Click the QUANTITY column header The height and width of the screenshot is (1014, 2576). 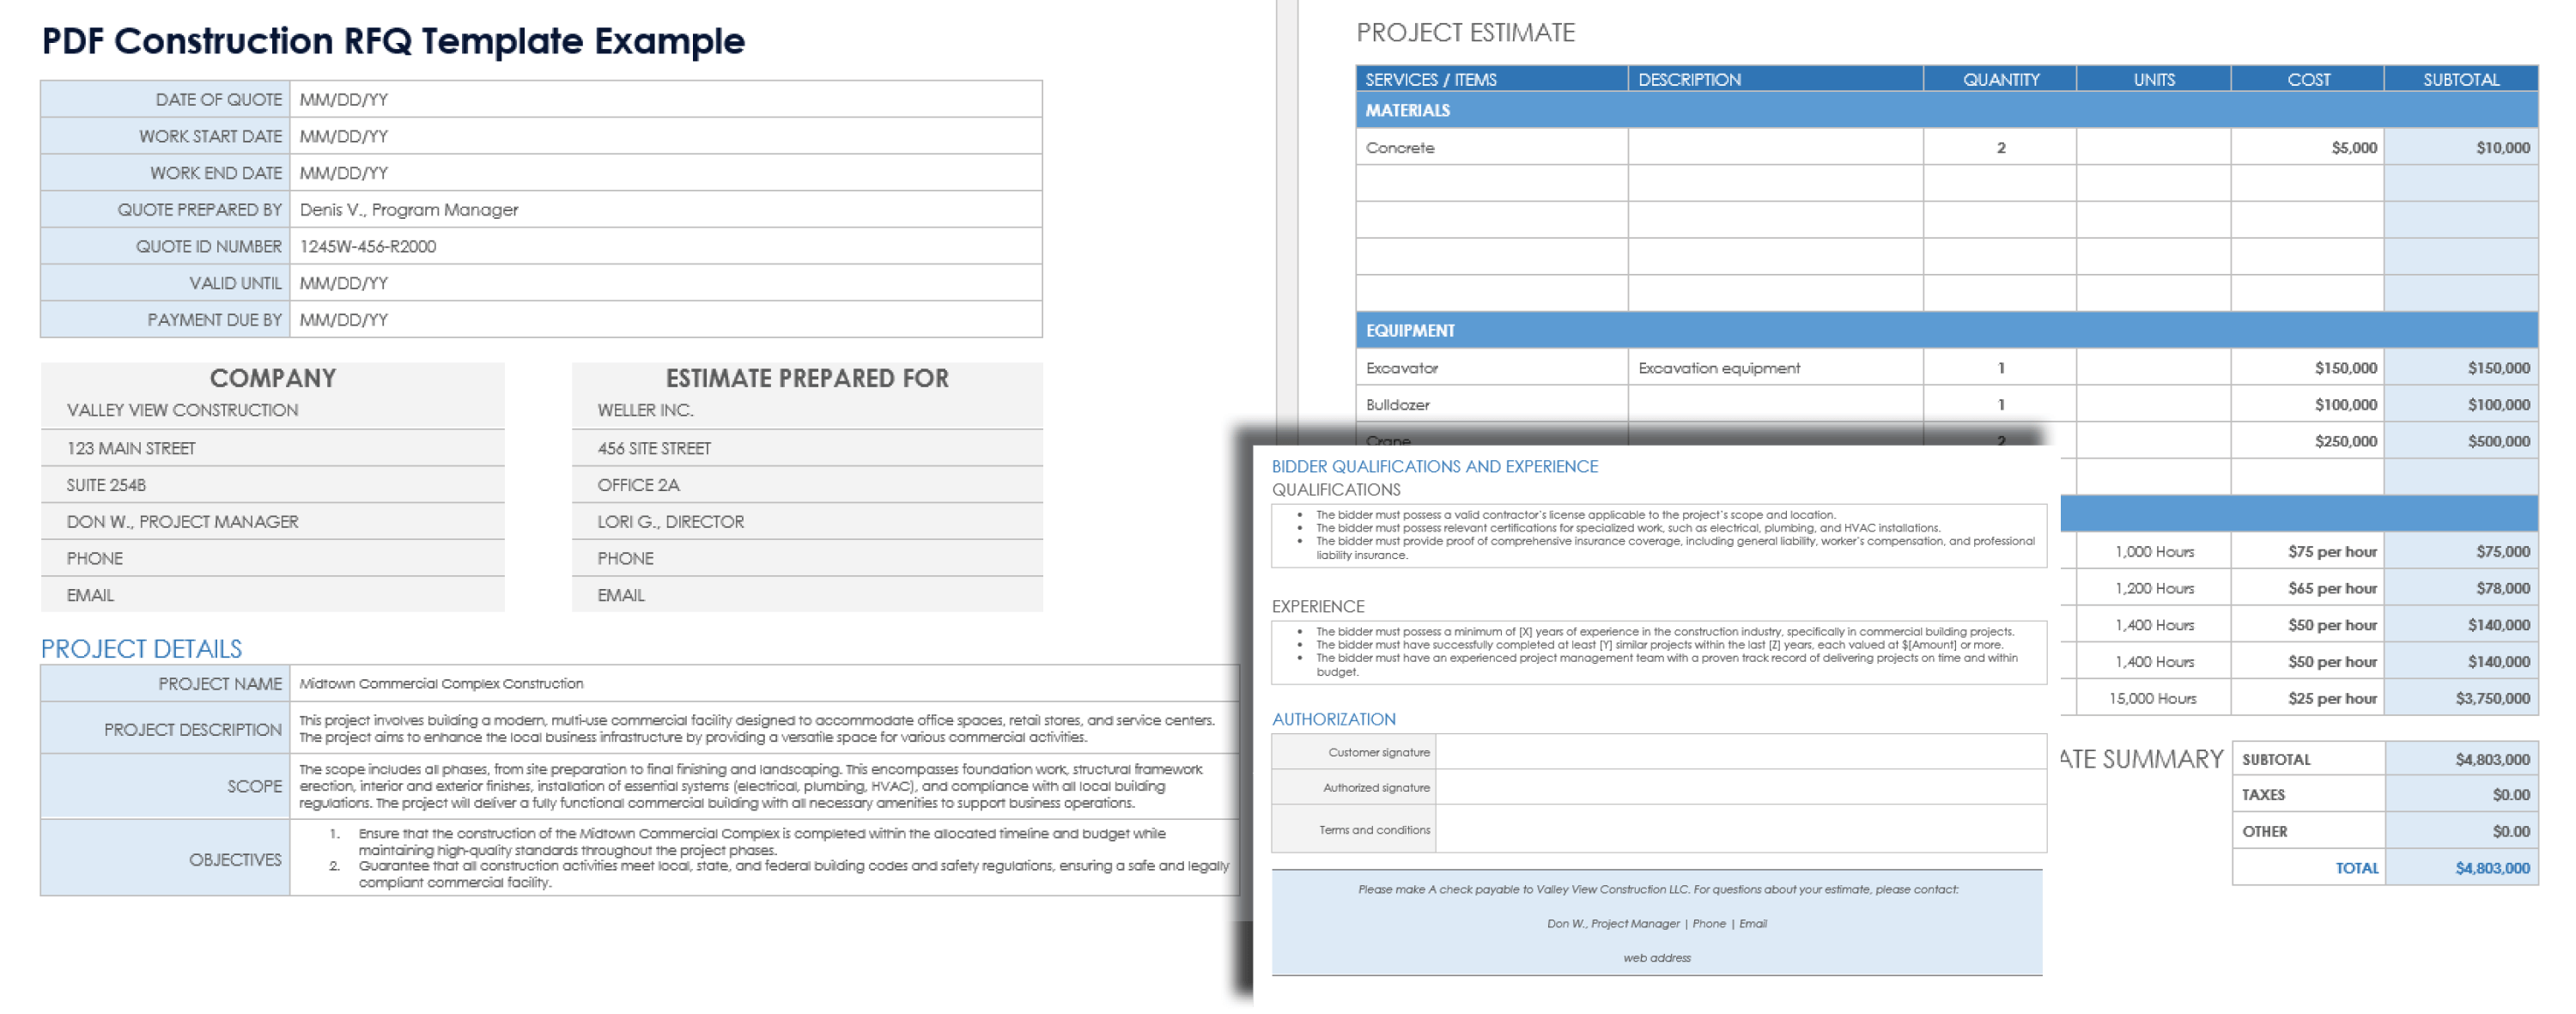click(2000, 79)
